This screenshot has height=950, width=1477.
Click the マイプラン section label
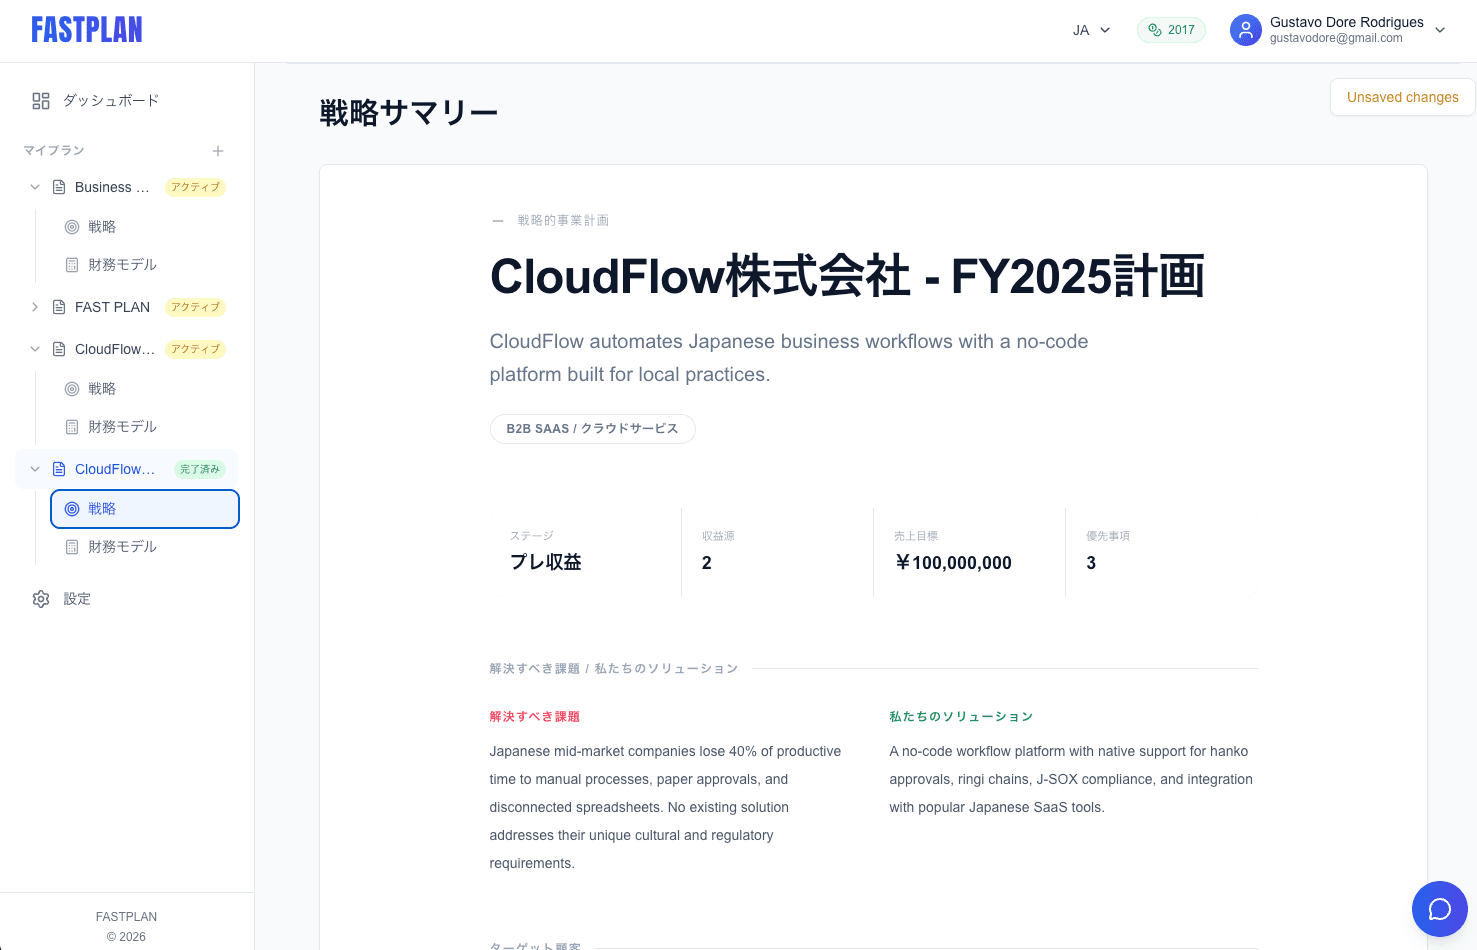coord(54,151)
